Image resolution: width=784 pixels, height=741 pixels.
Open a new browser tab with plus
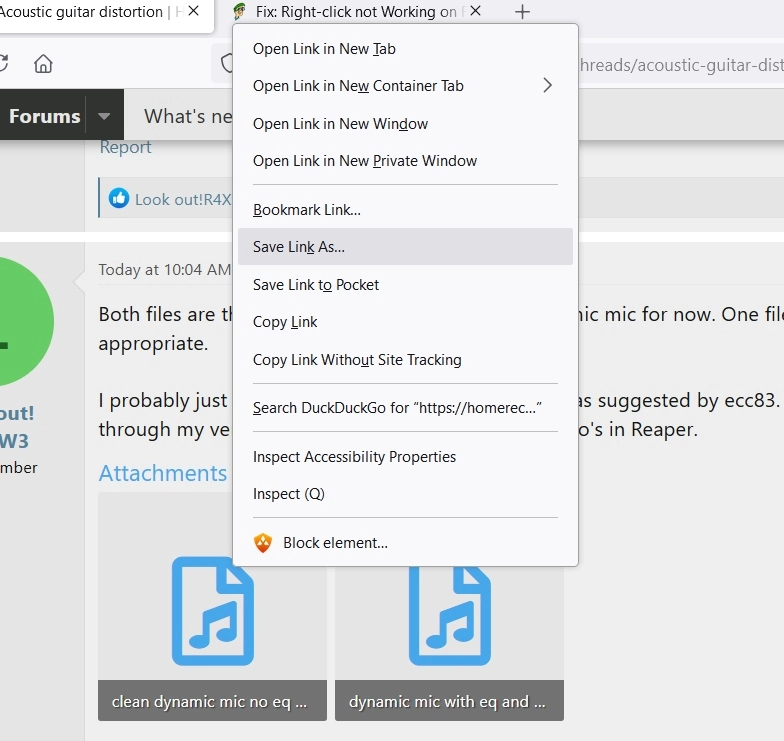click(522, 12)
